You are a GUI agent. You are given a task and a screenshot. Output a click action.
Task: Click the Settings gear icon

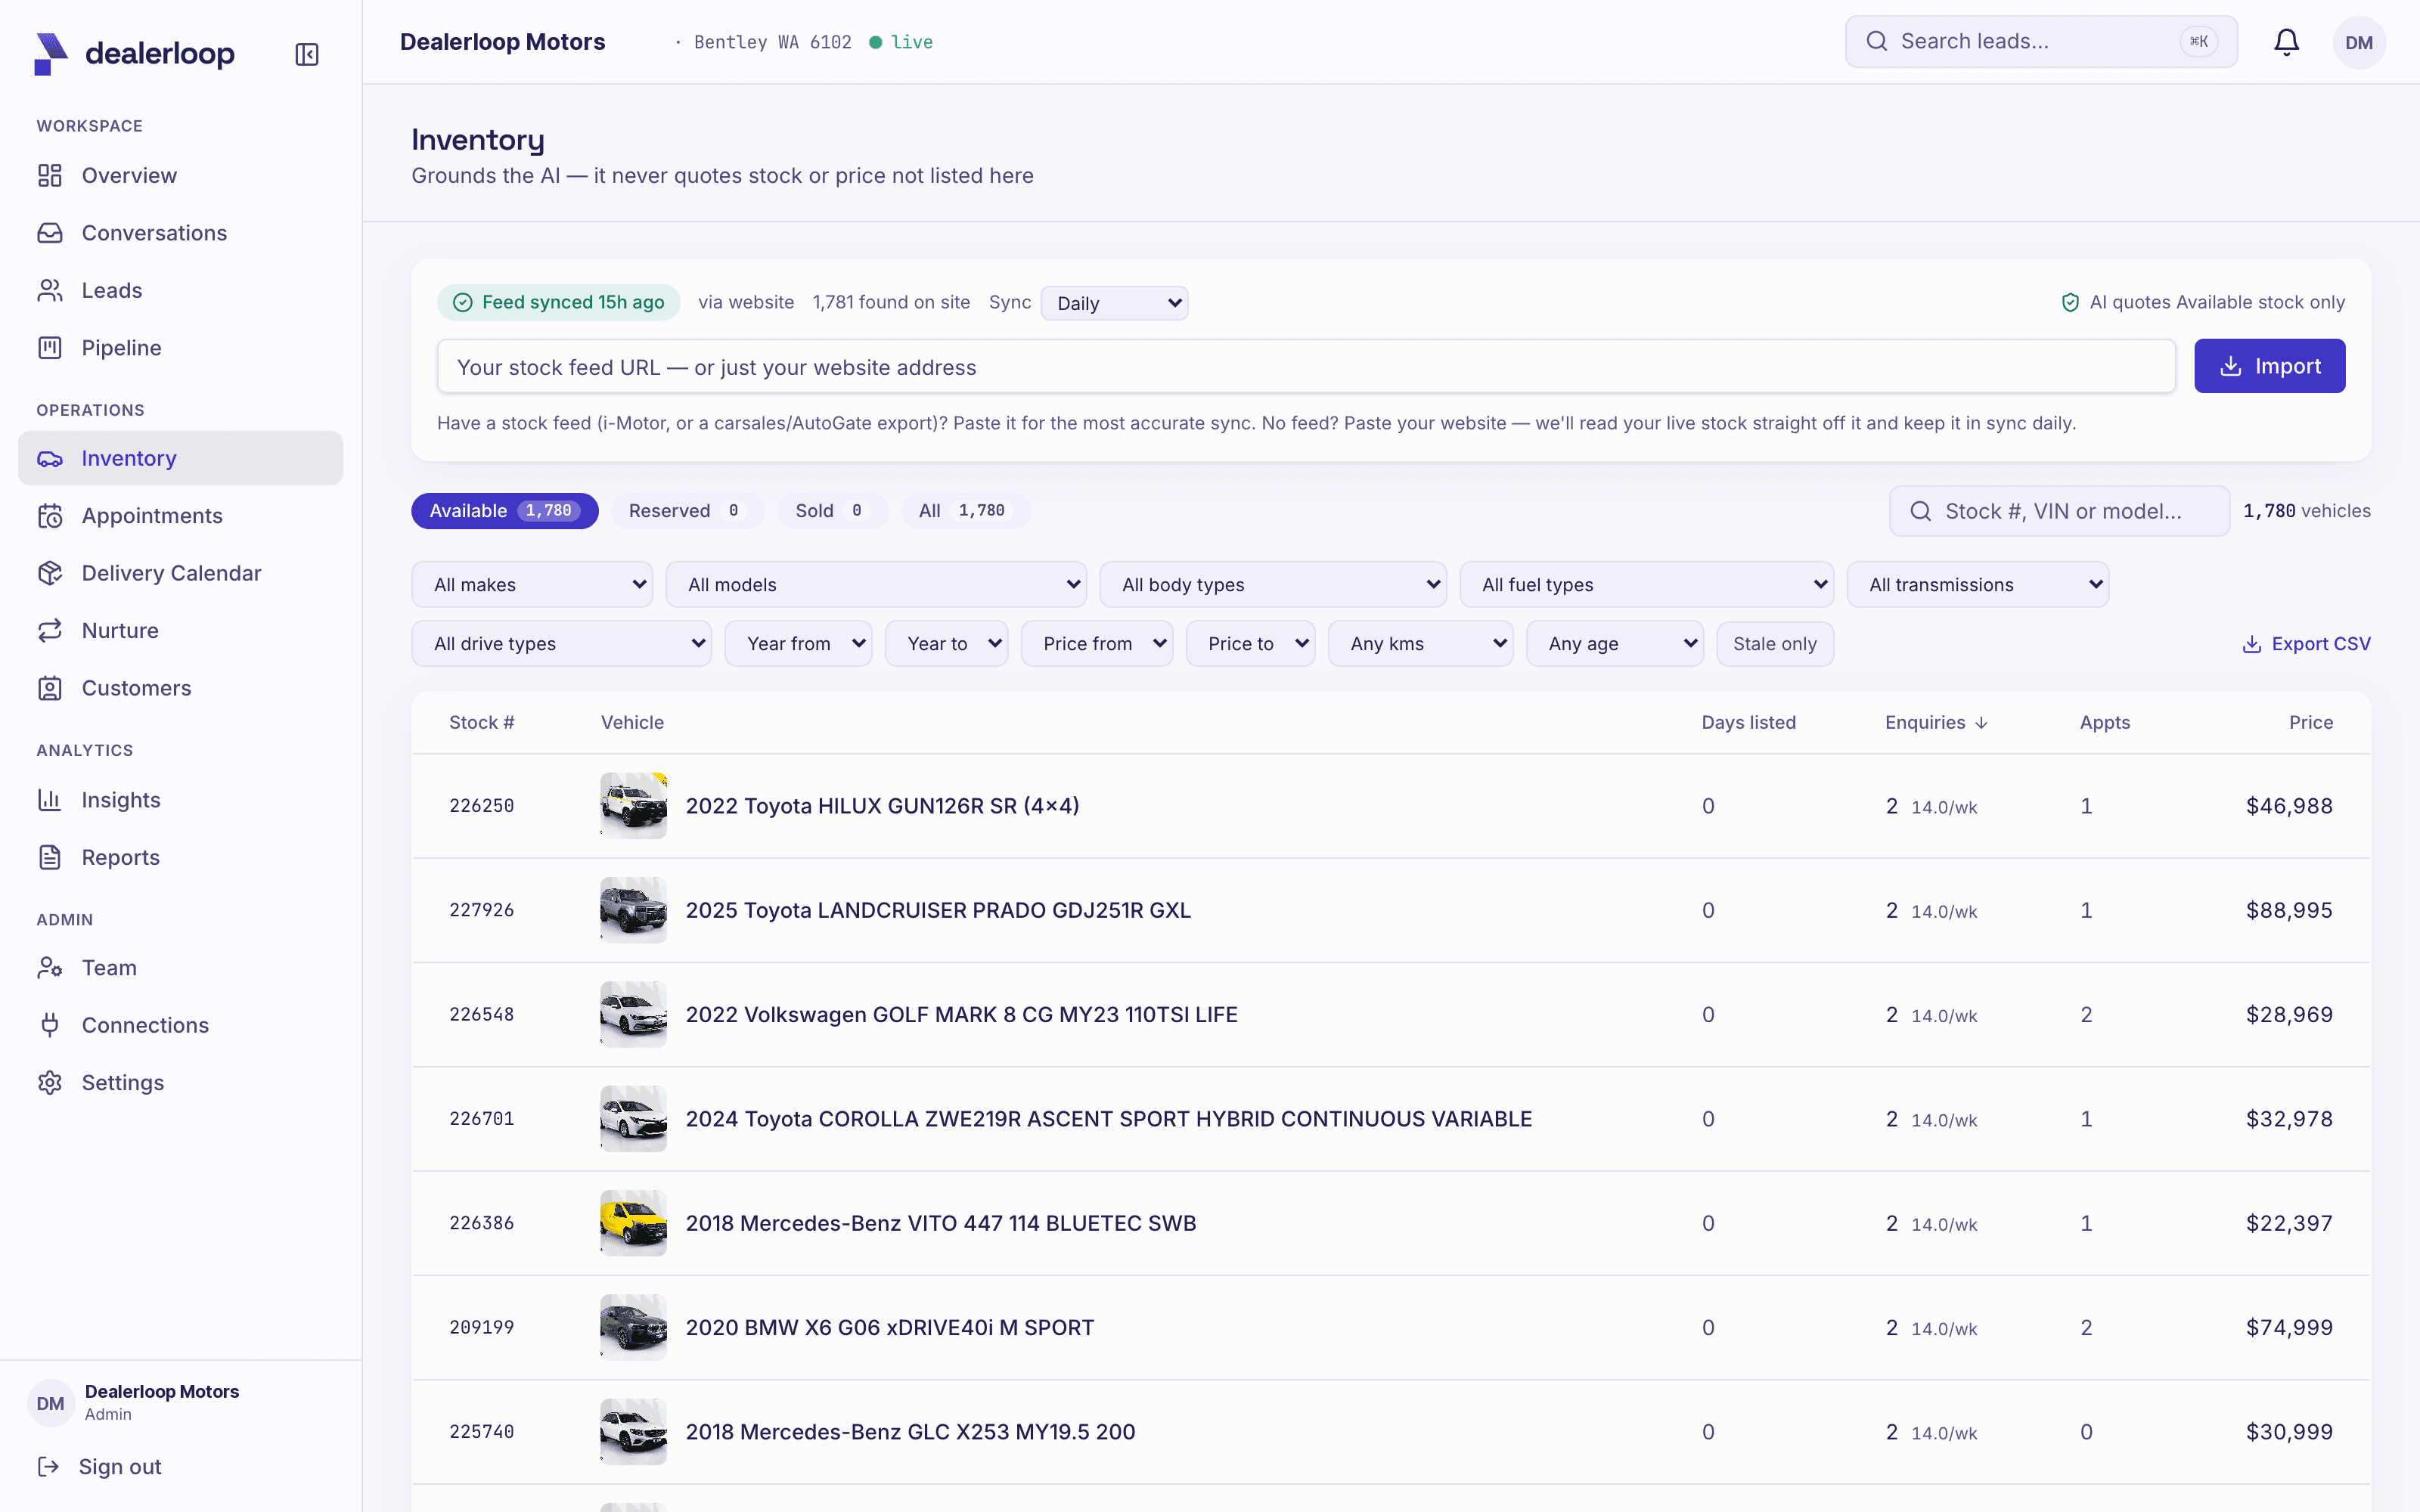coord(50,1083)
